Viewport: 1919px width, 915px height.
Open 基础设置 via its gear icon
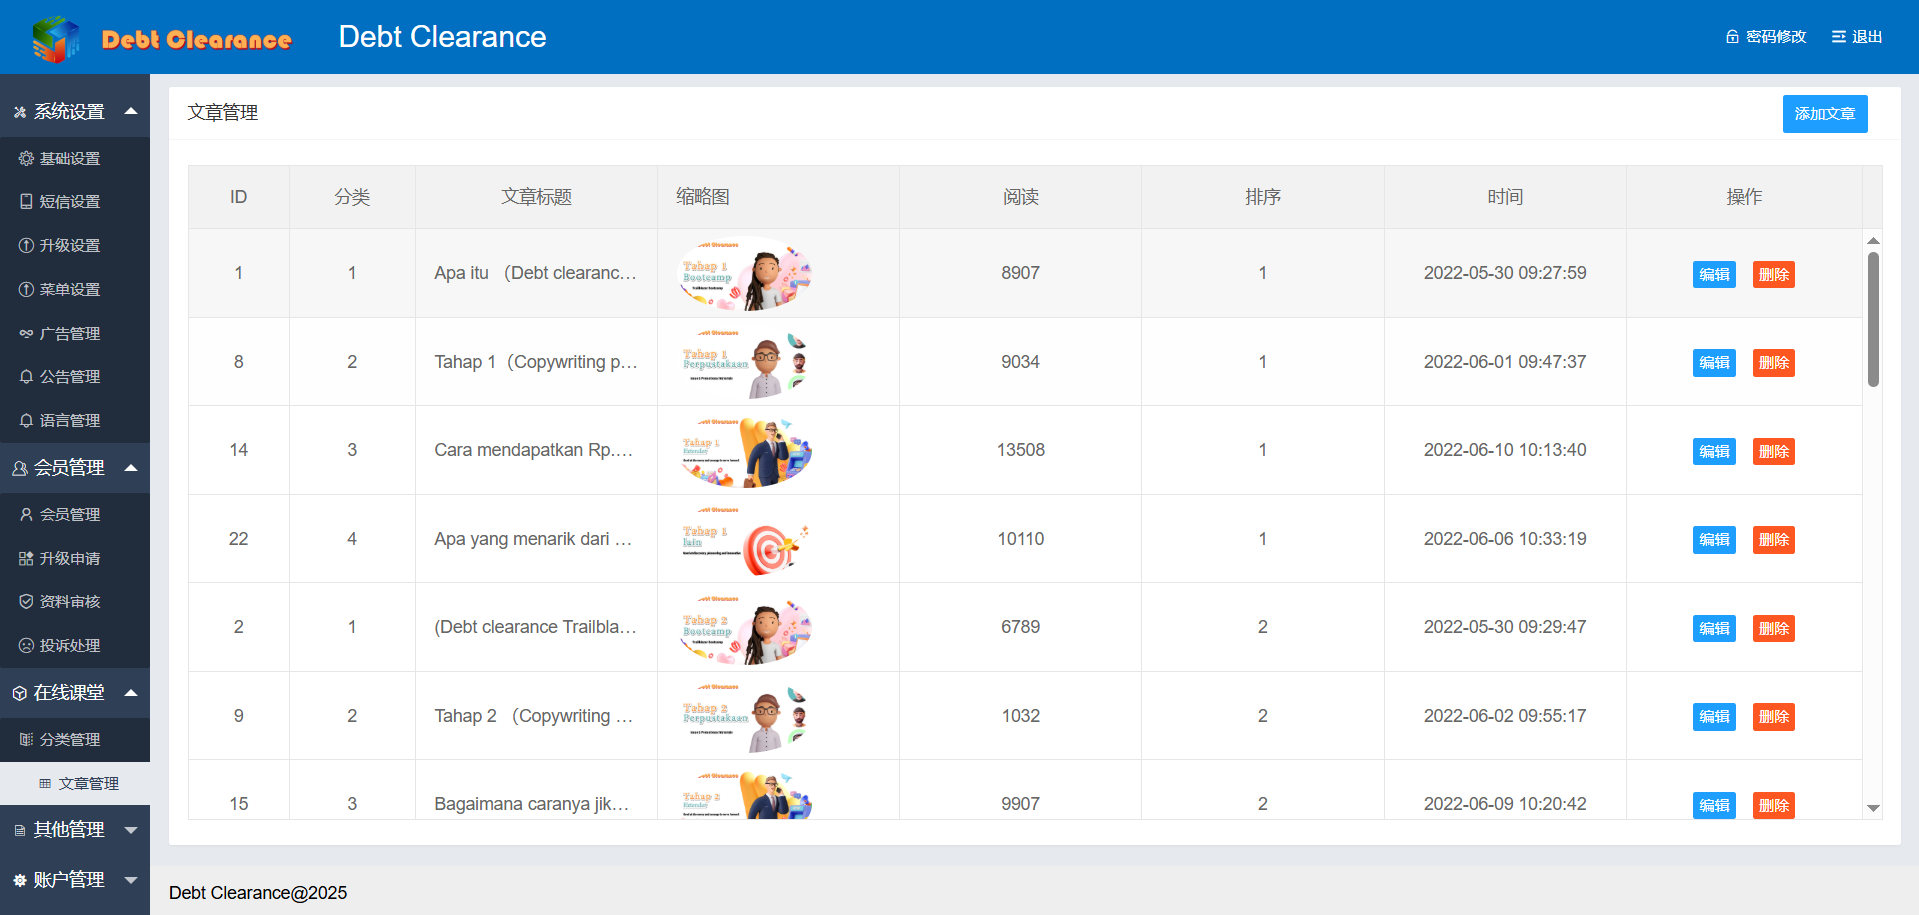(x=26, y=158)
